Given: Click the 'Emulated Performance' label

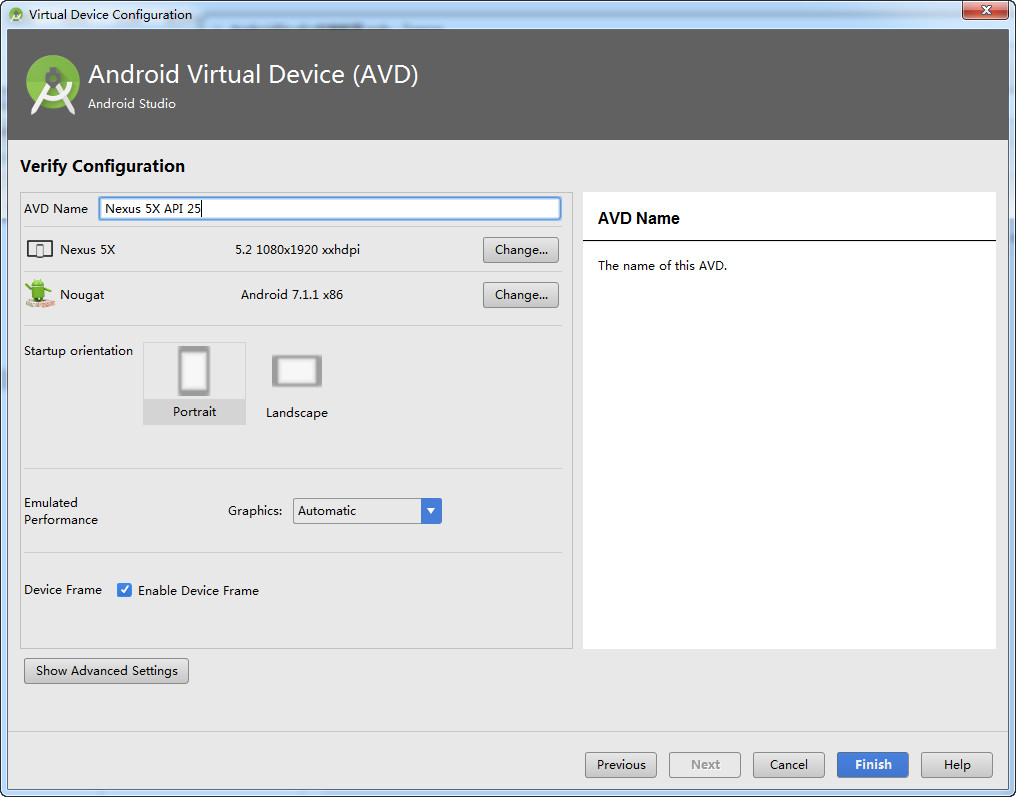Looking at the screenshot, I should (61, 511).
